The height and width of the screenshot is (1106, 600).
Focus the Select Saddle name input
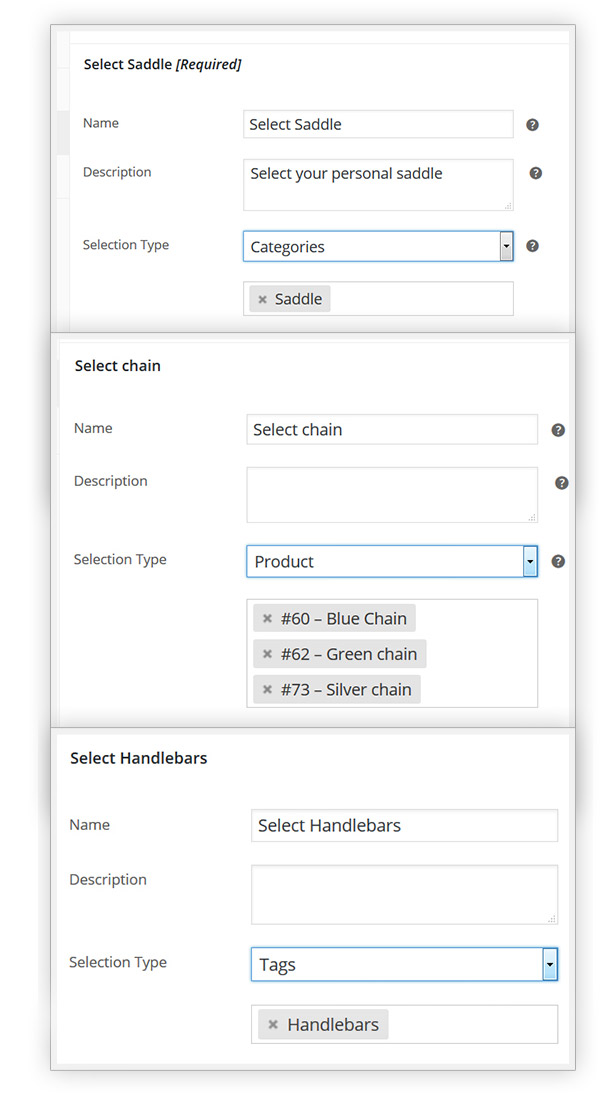377,124
